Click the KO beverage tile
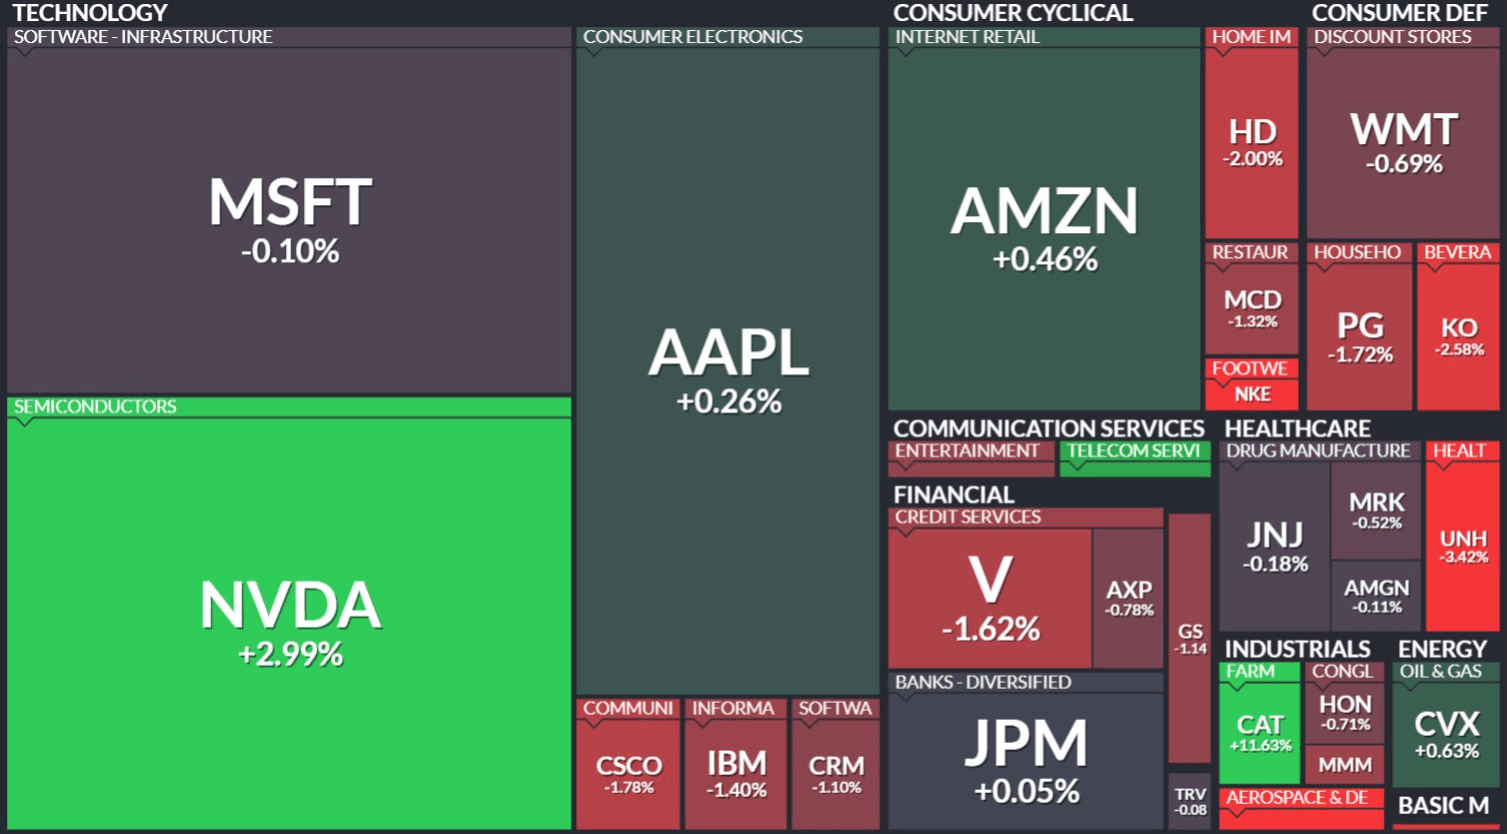Screen dimensions: 1507x834 tap(1458, 335)
